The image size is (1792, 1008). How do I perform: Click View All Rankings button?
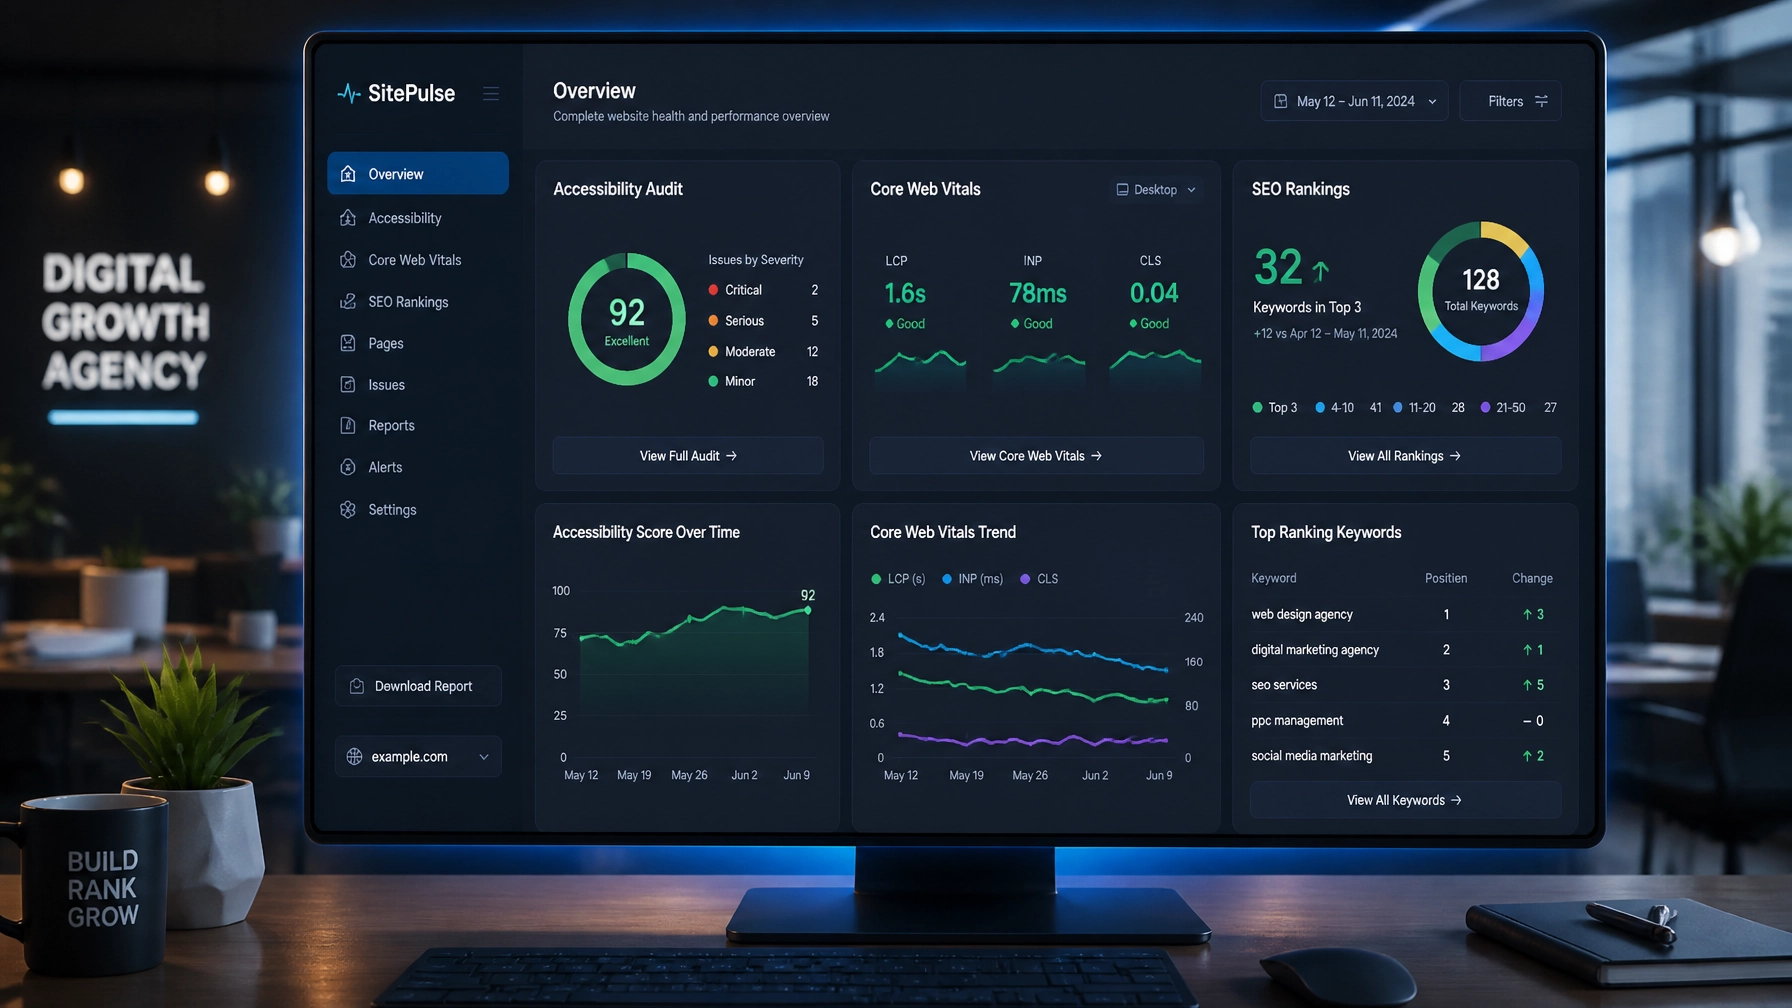(x=1405, y=456)
